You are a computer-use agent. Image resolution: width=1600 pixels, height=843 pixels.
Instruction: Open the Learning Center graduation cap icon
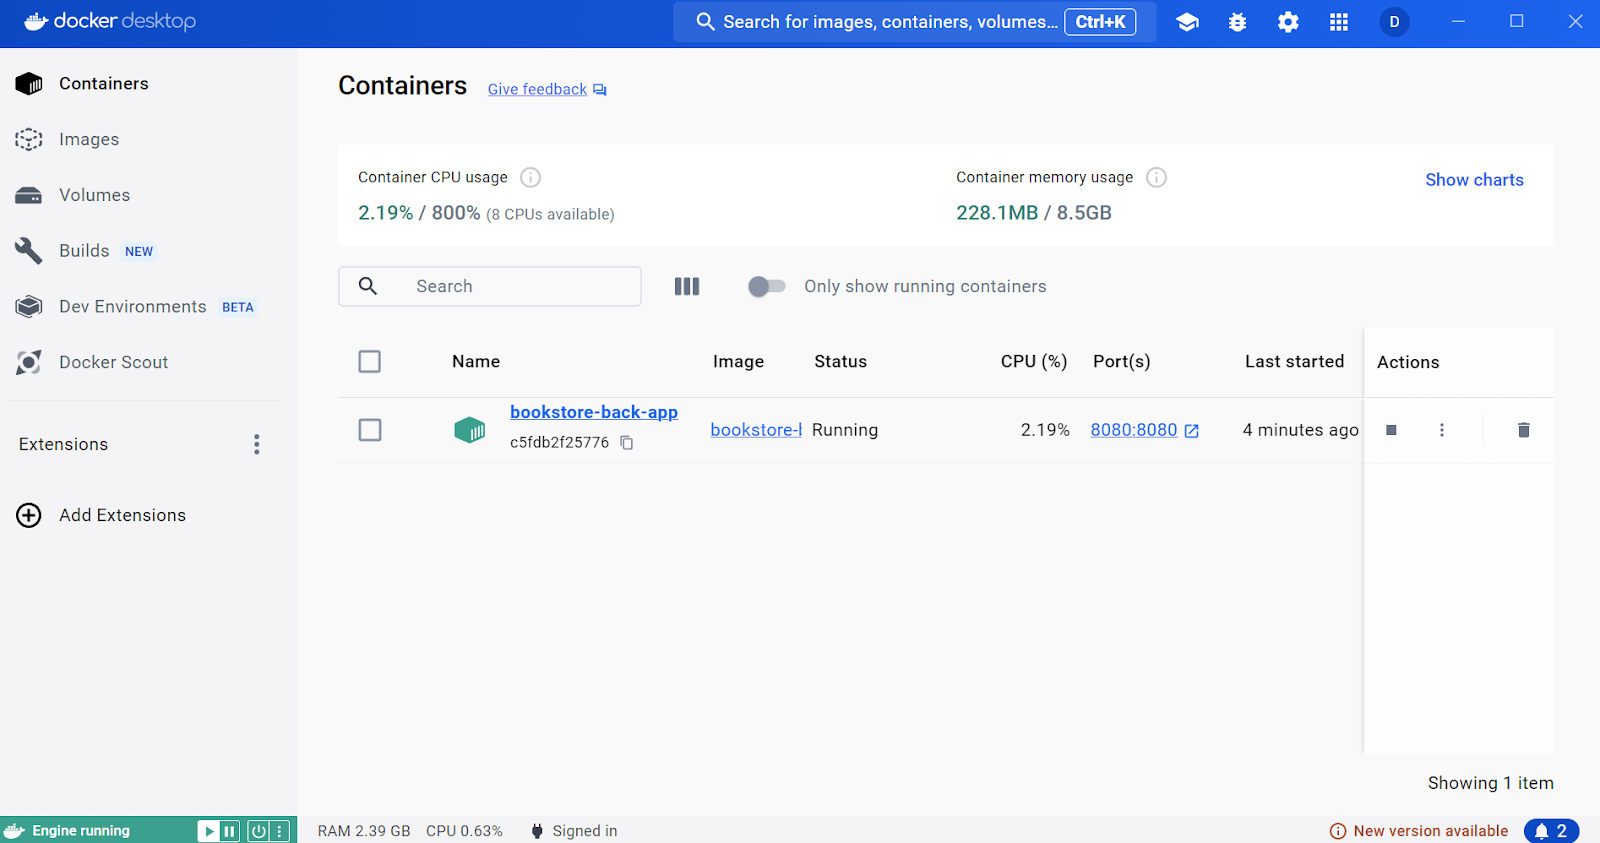(1187, 22)
